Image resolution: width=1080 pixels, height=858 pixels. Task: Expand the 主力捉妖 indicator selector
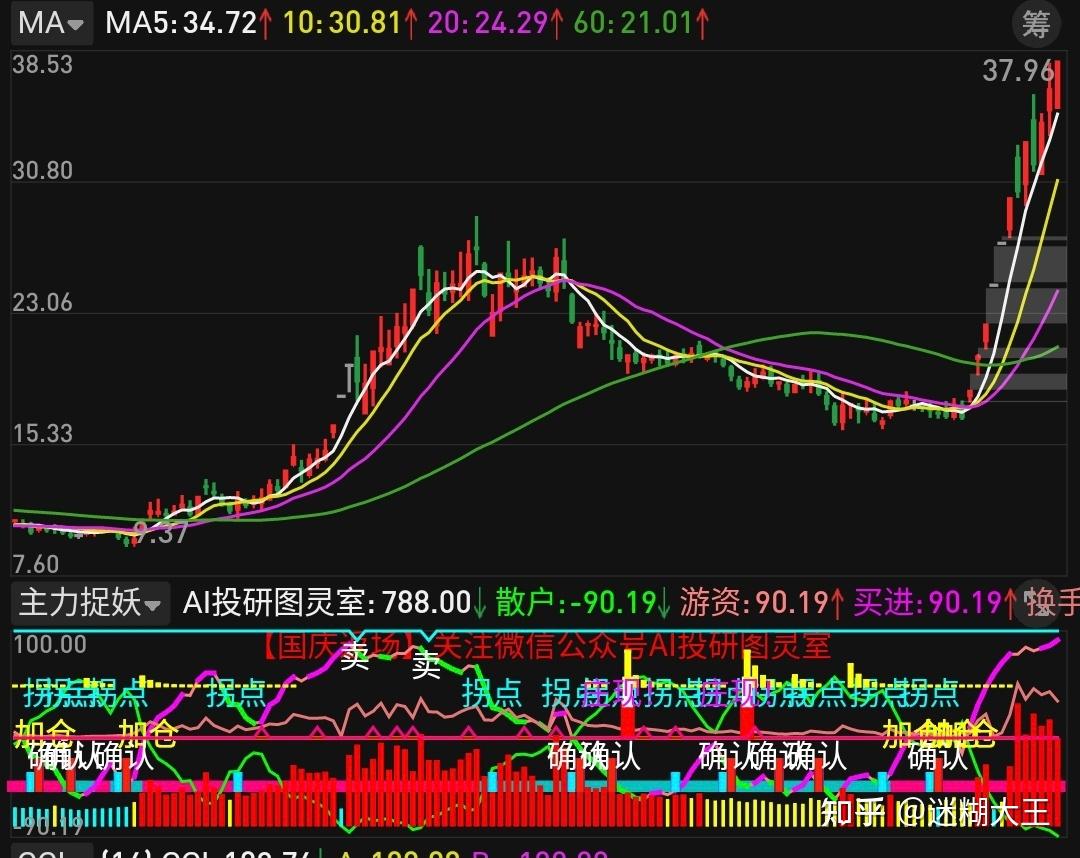click(x=91, y=603)
